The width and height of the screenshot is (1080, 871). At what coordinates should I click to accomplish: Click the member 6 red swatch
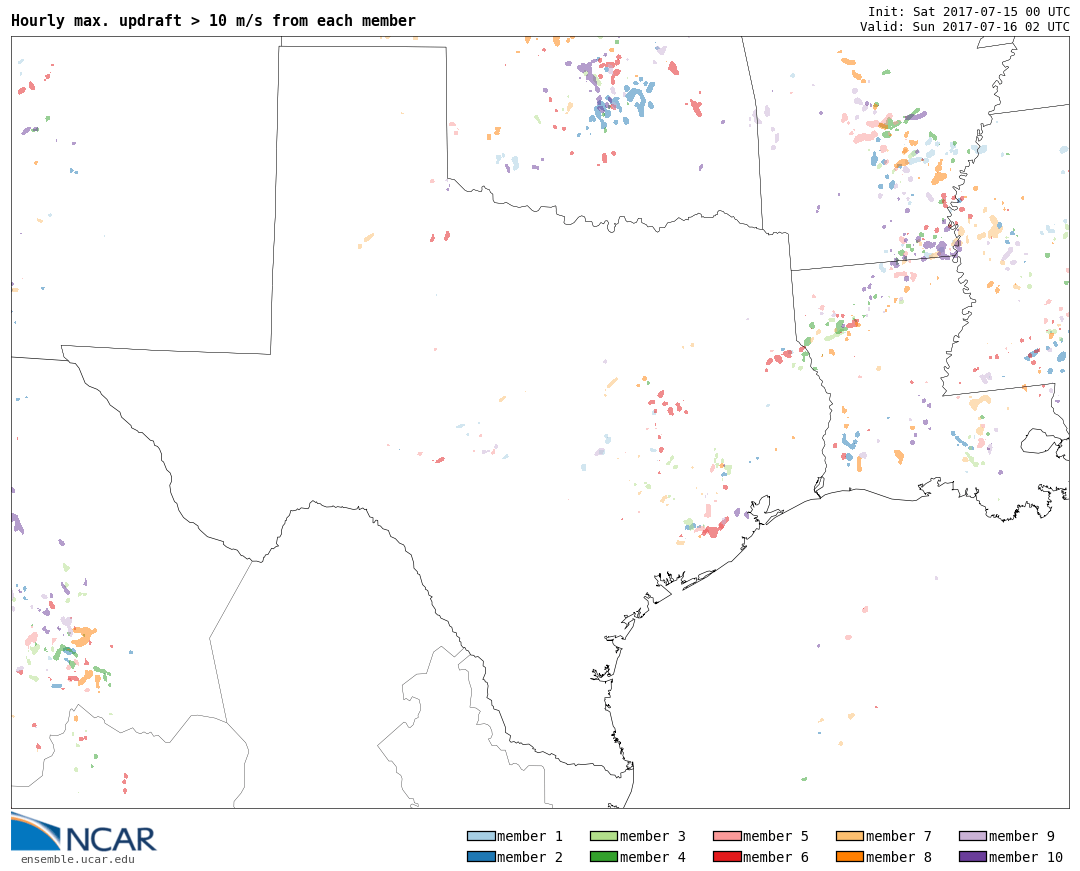pyautogui.click(x=727, y=857)
